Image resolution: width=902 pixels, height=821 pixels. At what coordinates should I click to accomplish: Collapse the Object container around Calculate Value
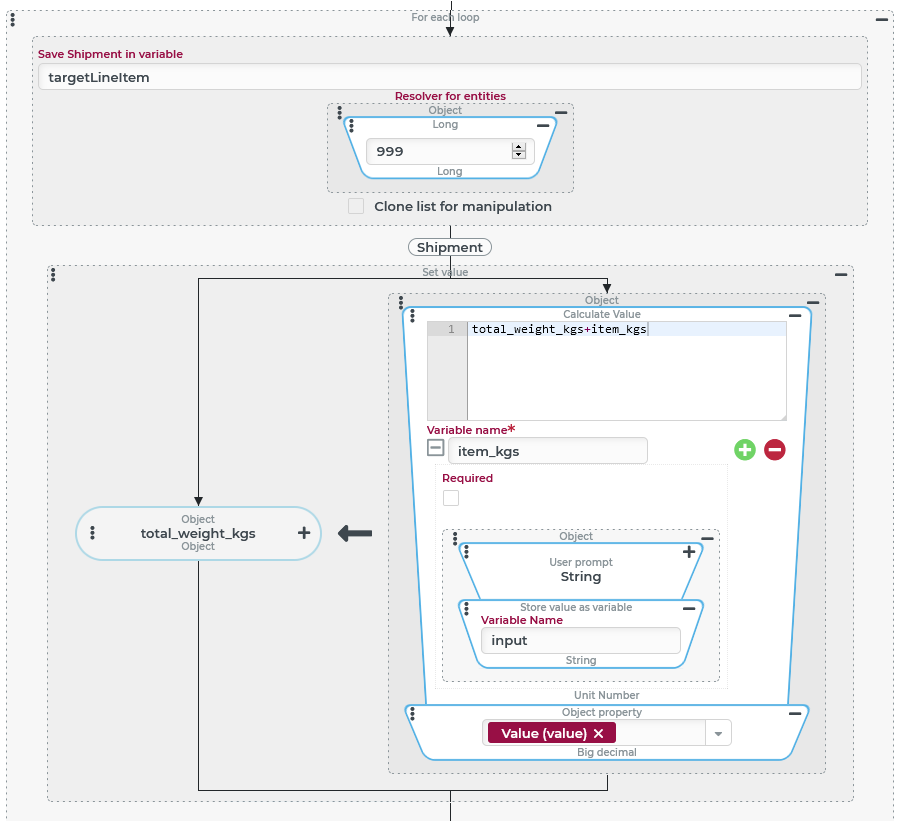pyautogui.click(x=813, y=302)
